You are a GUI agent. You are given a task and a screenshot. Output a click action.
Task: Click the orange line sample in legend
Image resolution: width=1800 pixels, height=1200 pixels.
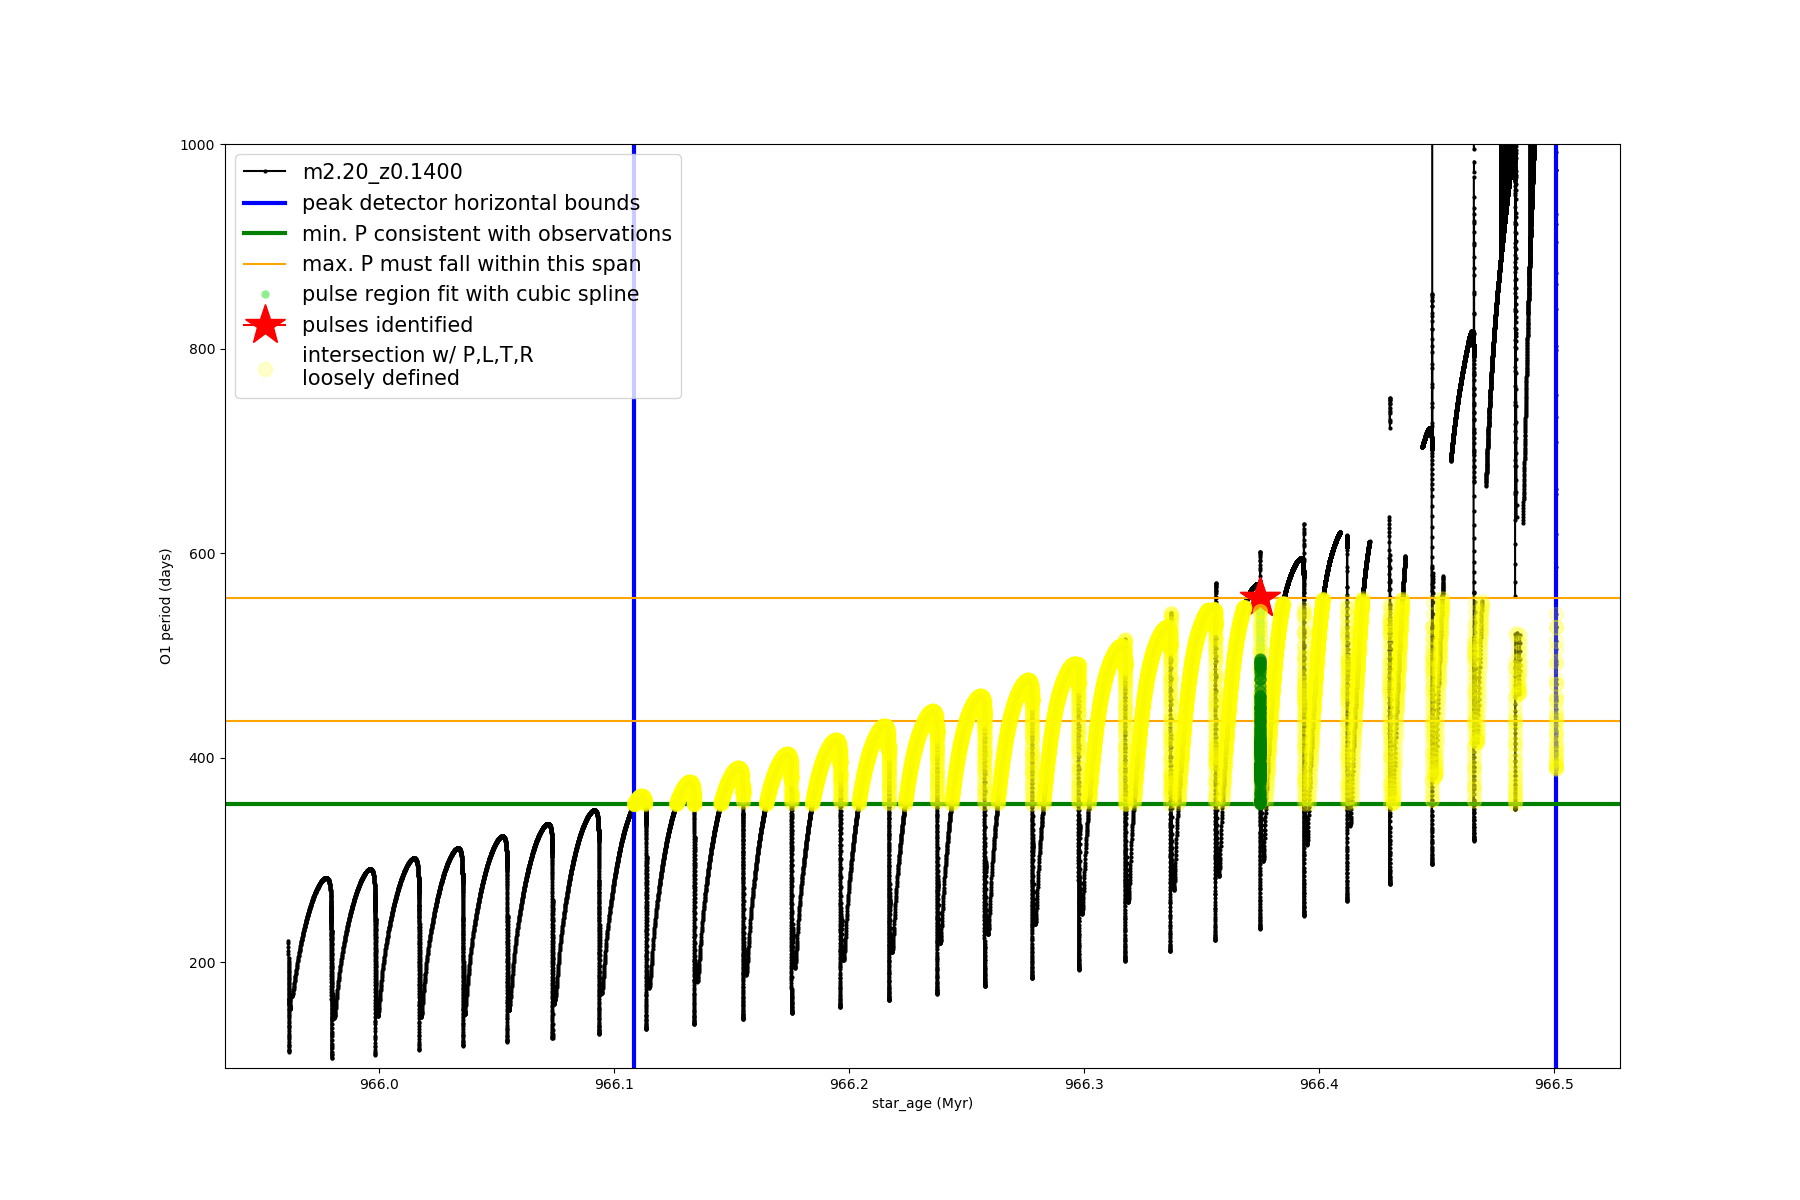pyautogui.click(x=265, y=264)
